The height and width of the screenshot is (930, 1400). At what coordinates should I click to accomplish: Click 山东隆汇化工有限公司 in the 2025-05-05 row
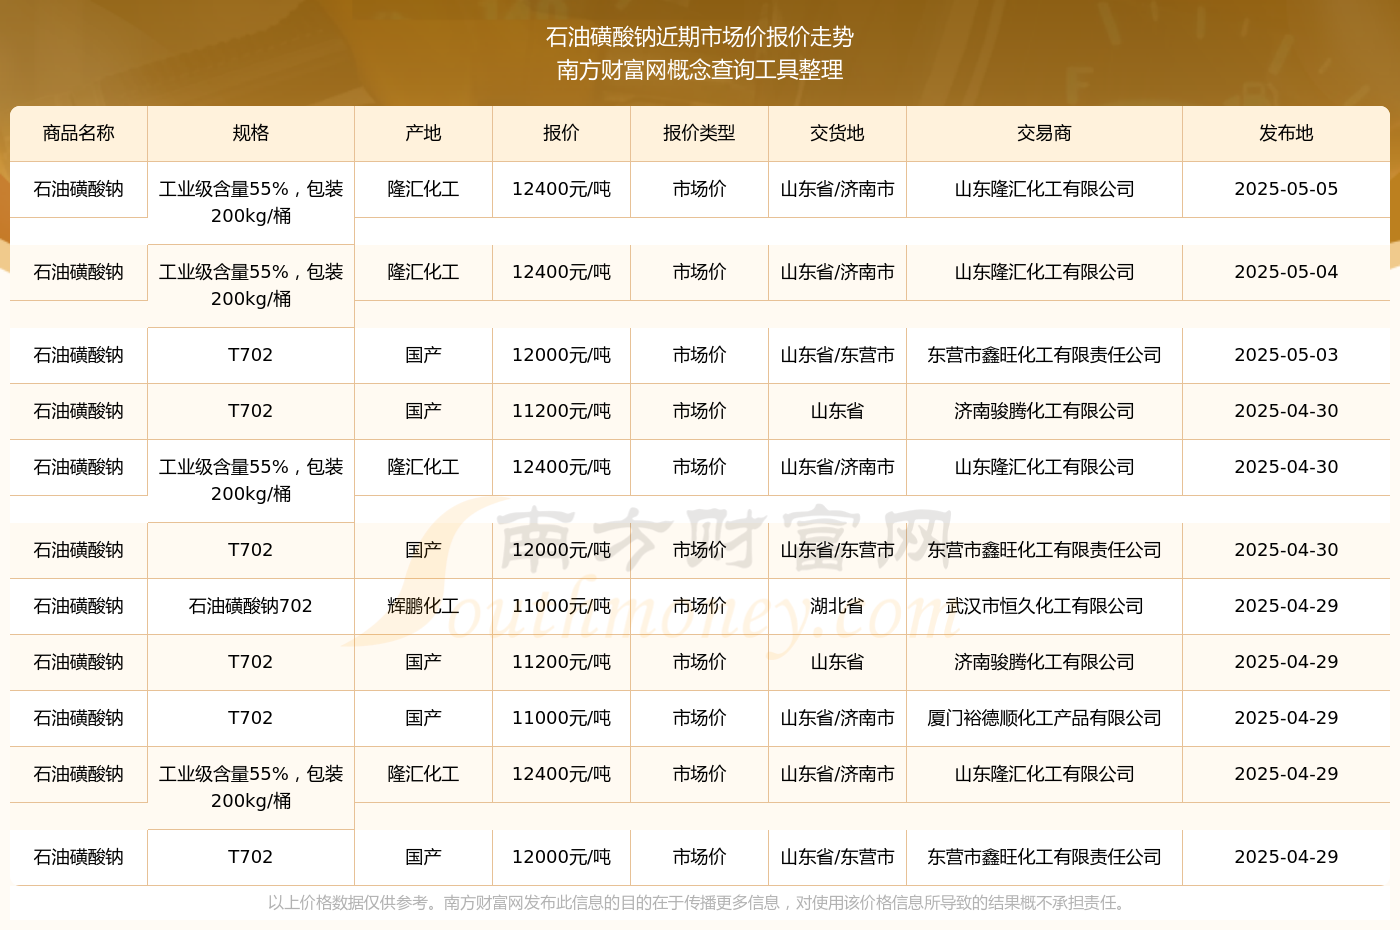[x=1044, y=189]
